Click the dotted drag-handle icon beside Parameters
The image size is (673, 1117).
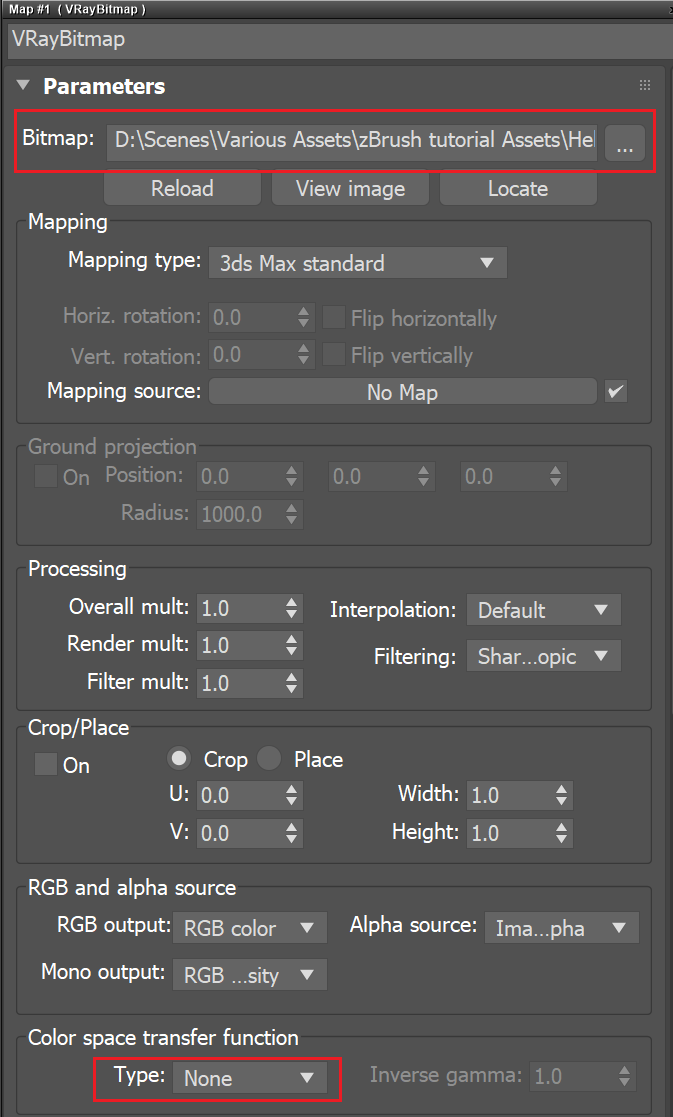tap(645, 85)
